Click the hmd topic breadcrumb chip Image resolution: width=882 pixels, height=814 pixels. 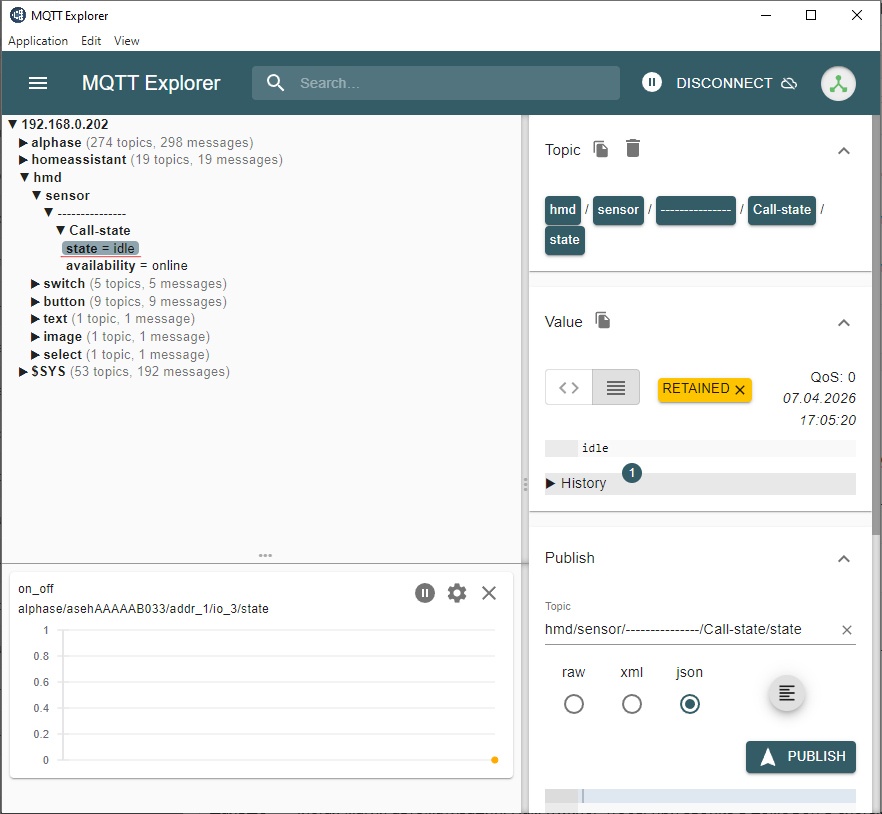[x=562, y=210]
